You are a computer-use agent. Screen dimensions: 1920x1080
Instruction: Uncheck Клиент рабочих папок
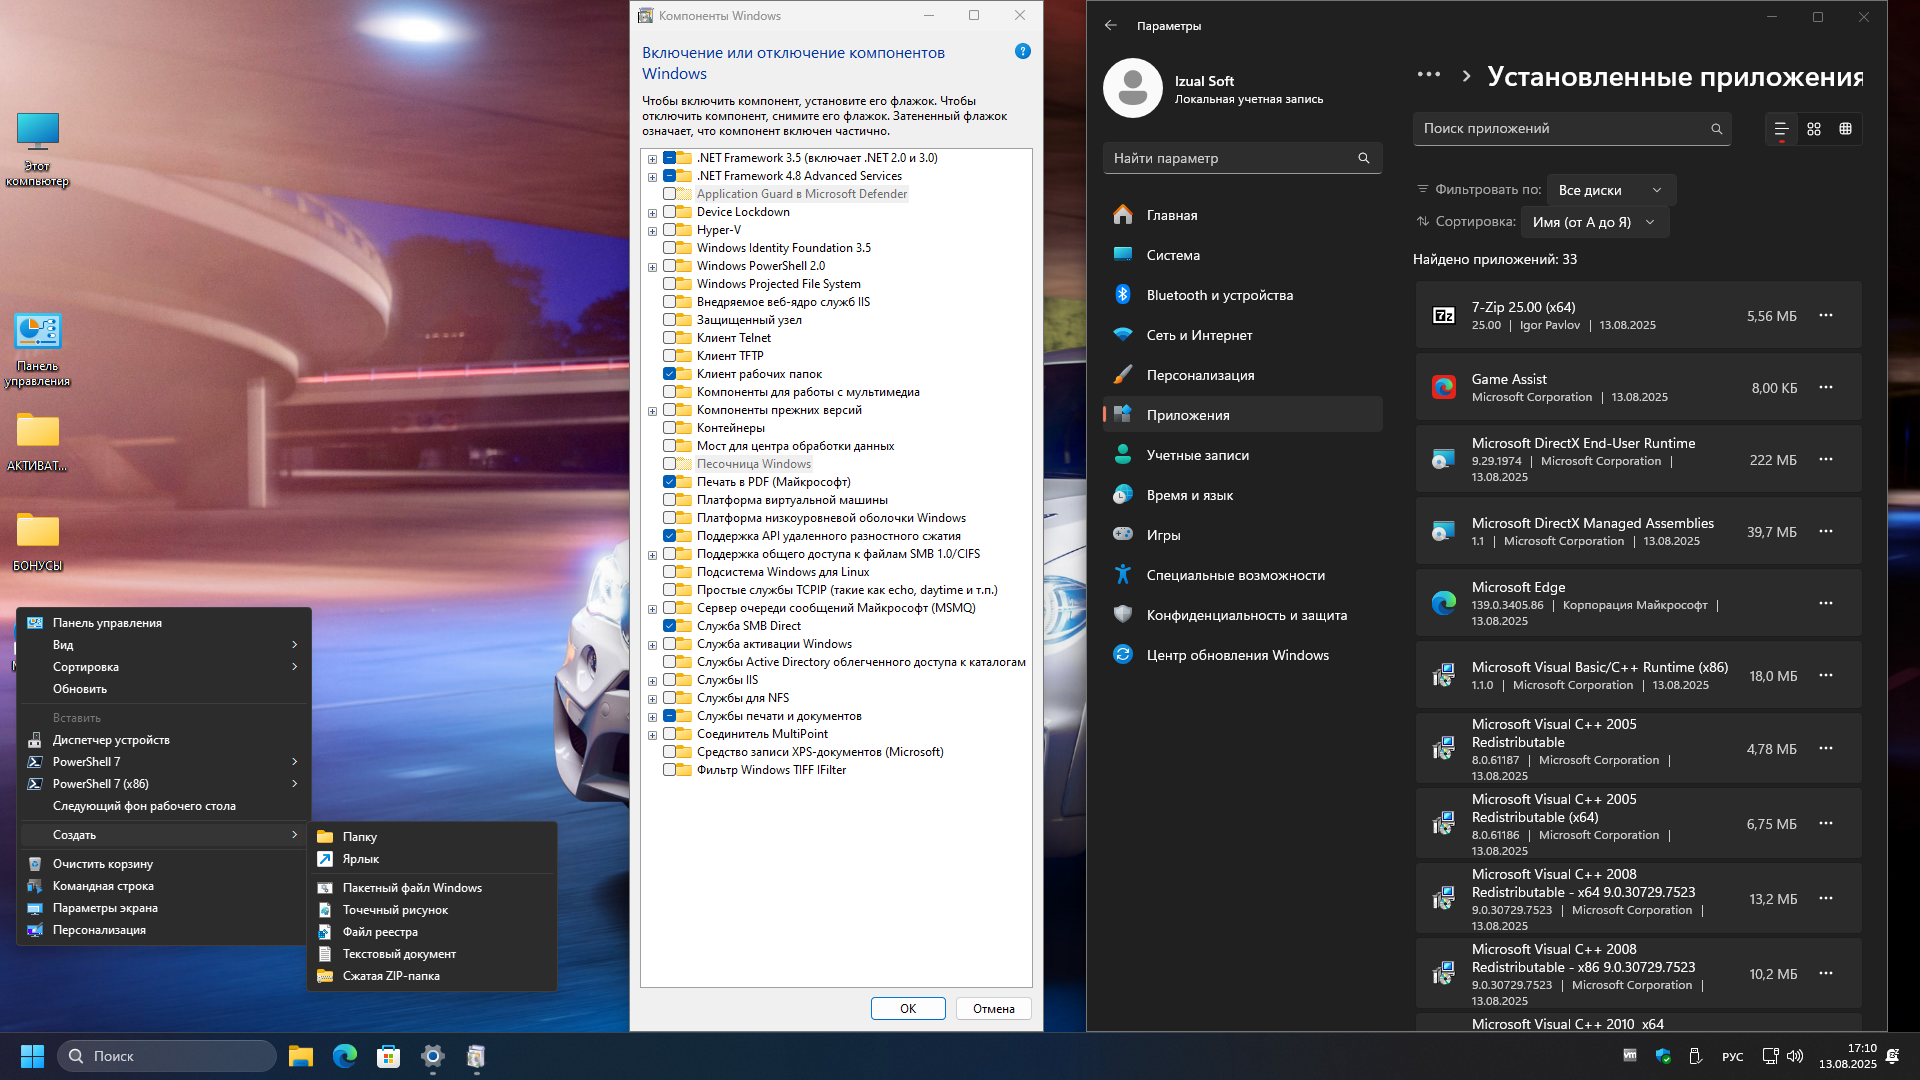pos(669,374)
